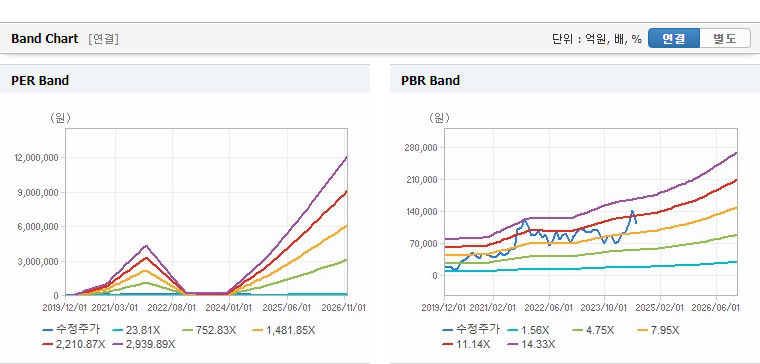The width and height of the screenshot is (760, 364).
Task: Click the Band Chart title
Action: [45, 39]
